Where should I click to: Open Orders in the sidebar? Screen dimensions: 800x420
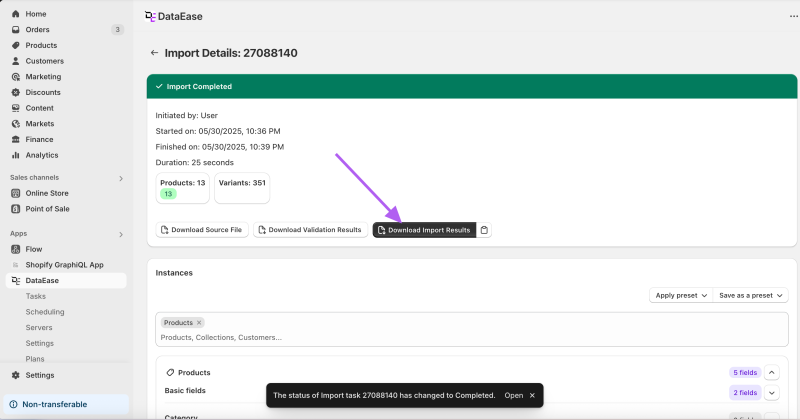point(37,30)
